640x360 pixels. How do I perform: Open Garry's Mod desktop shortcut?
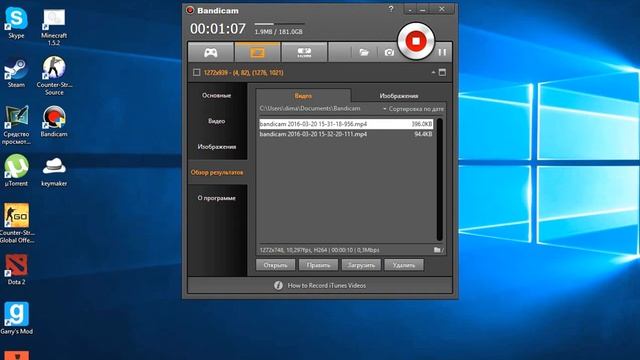[16, 318]
